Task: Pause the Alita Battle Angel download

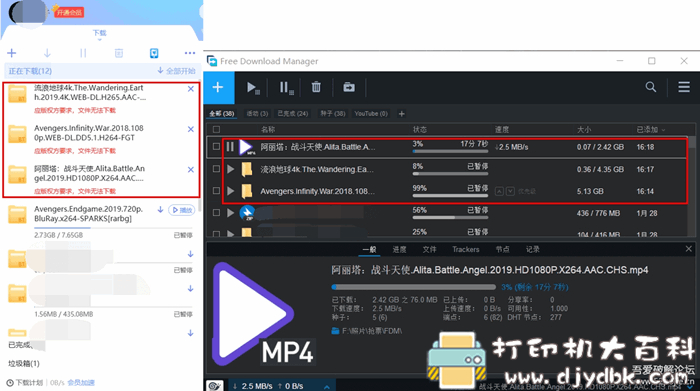Action: (x=230, y=146)
